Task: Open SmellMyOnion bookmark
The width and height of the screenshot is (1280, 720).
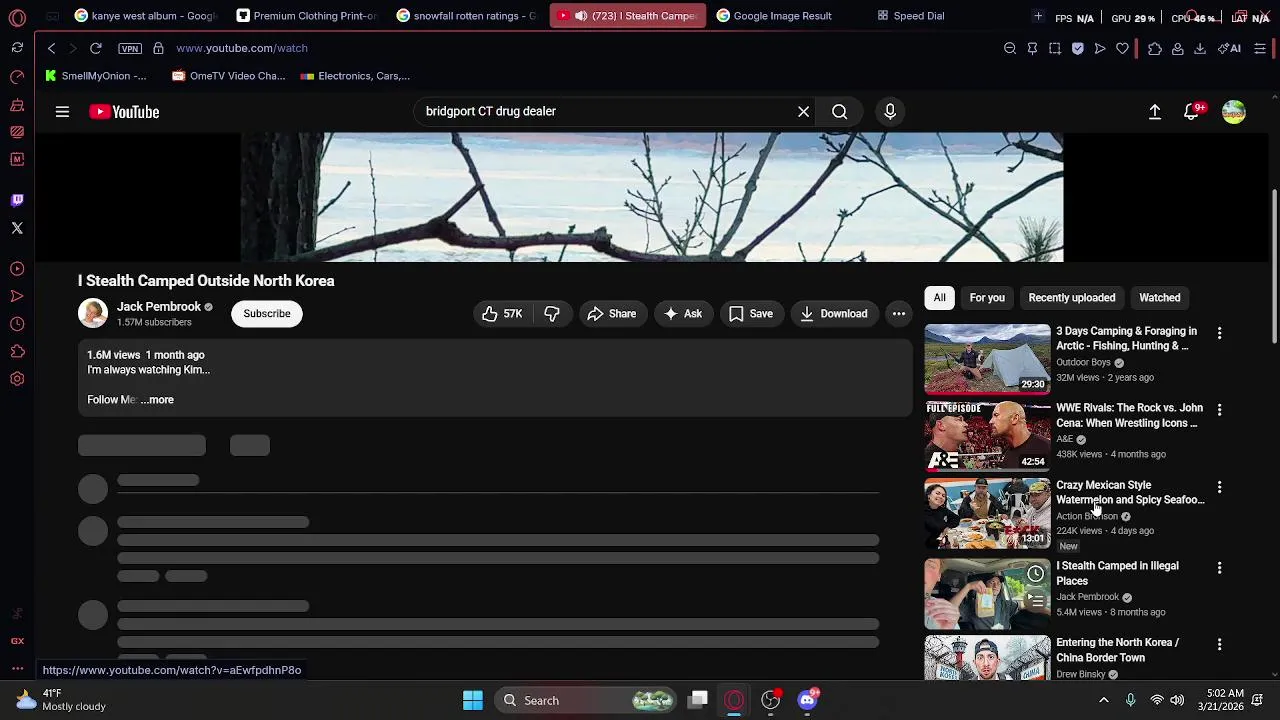Action: coord(96,76)
